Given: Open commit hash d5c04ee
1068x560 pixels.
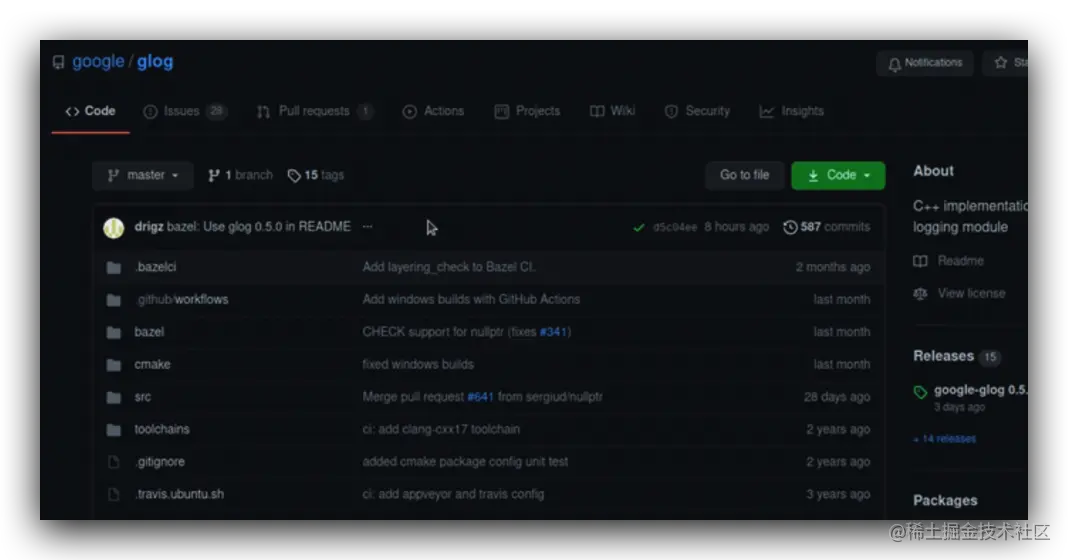Looking at the screenshot, I should (675, 228).
